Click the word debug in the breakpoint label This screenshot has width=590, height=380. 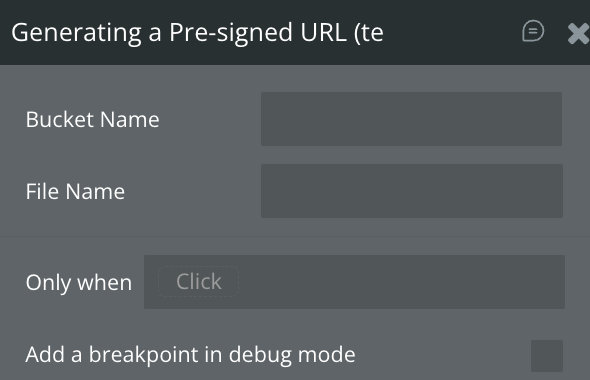[260, 355]
